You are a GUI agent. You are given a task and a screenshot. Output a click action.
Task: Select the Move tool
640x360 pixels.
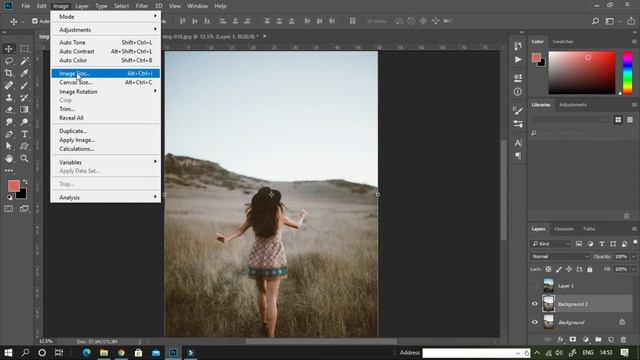click(9, 49)
